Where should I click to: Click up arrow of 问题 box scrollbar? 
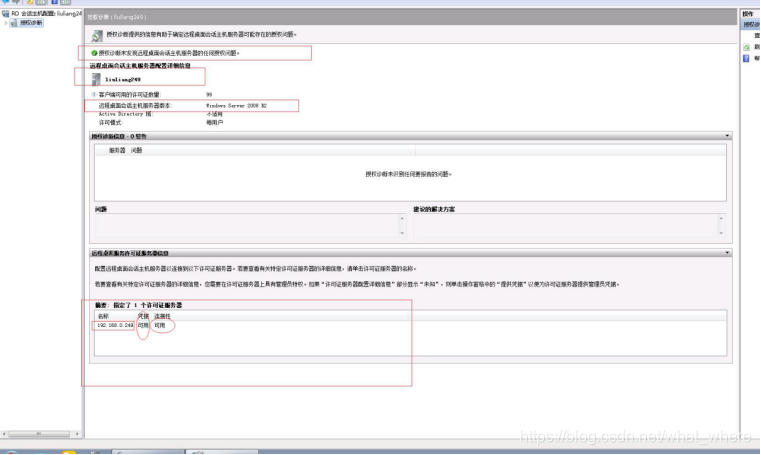coord(402,218)
